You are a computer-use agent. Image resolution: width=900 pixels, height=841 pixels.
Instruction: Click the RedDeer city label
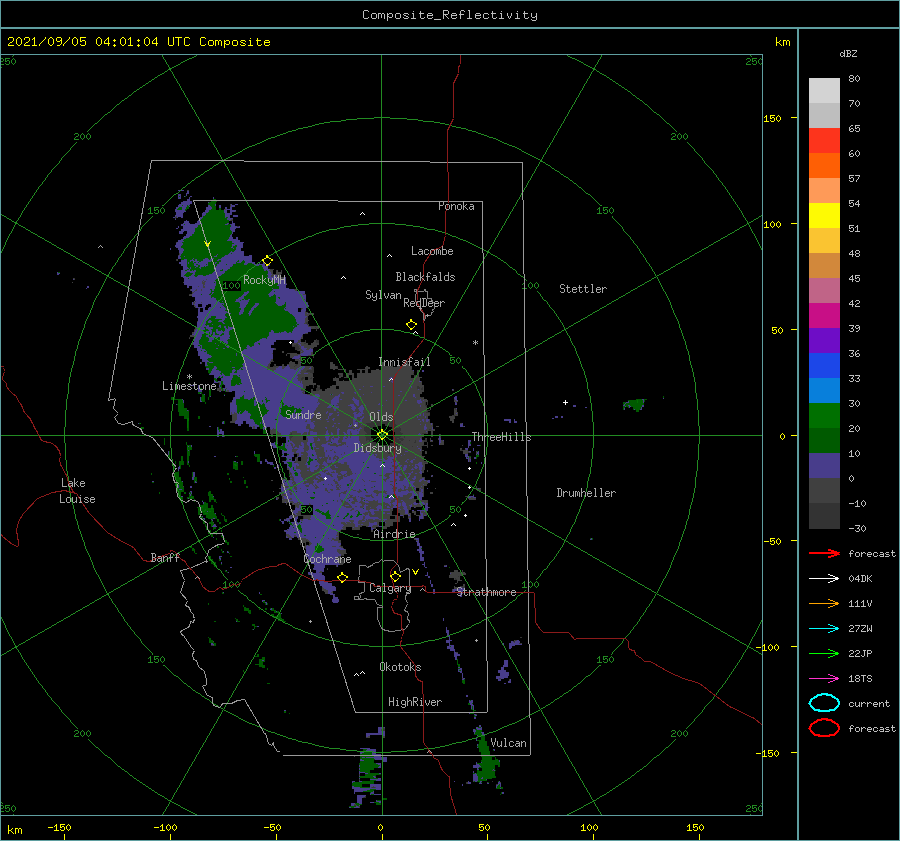(x=424, y=303)
